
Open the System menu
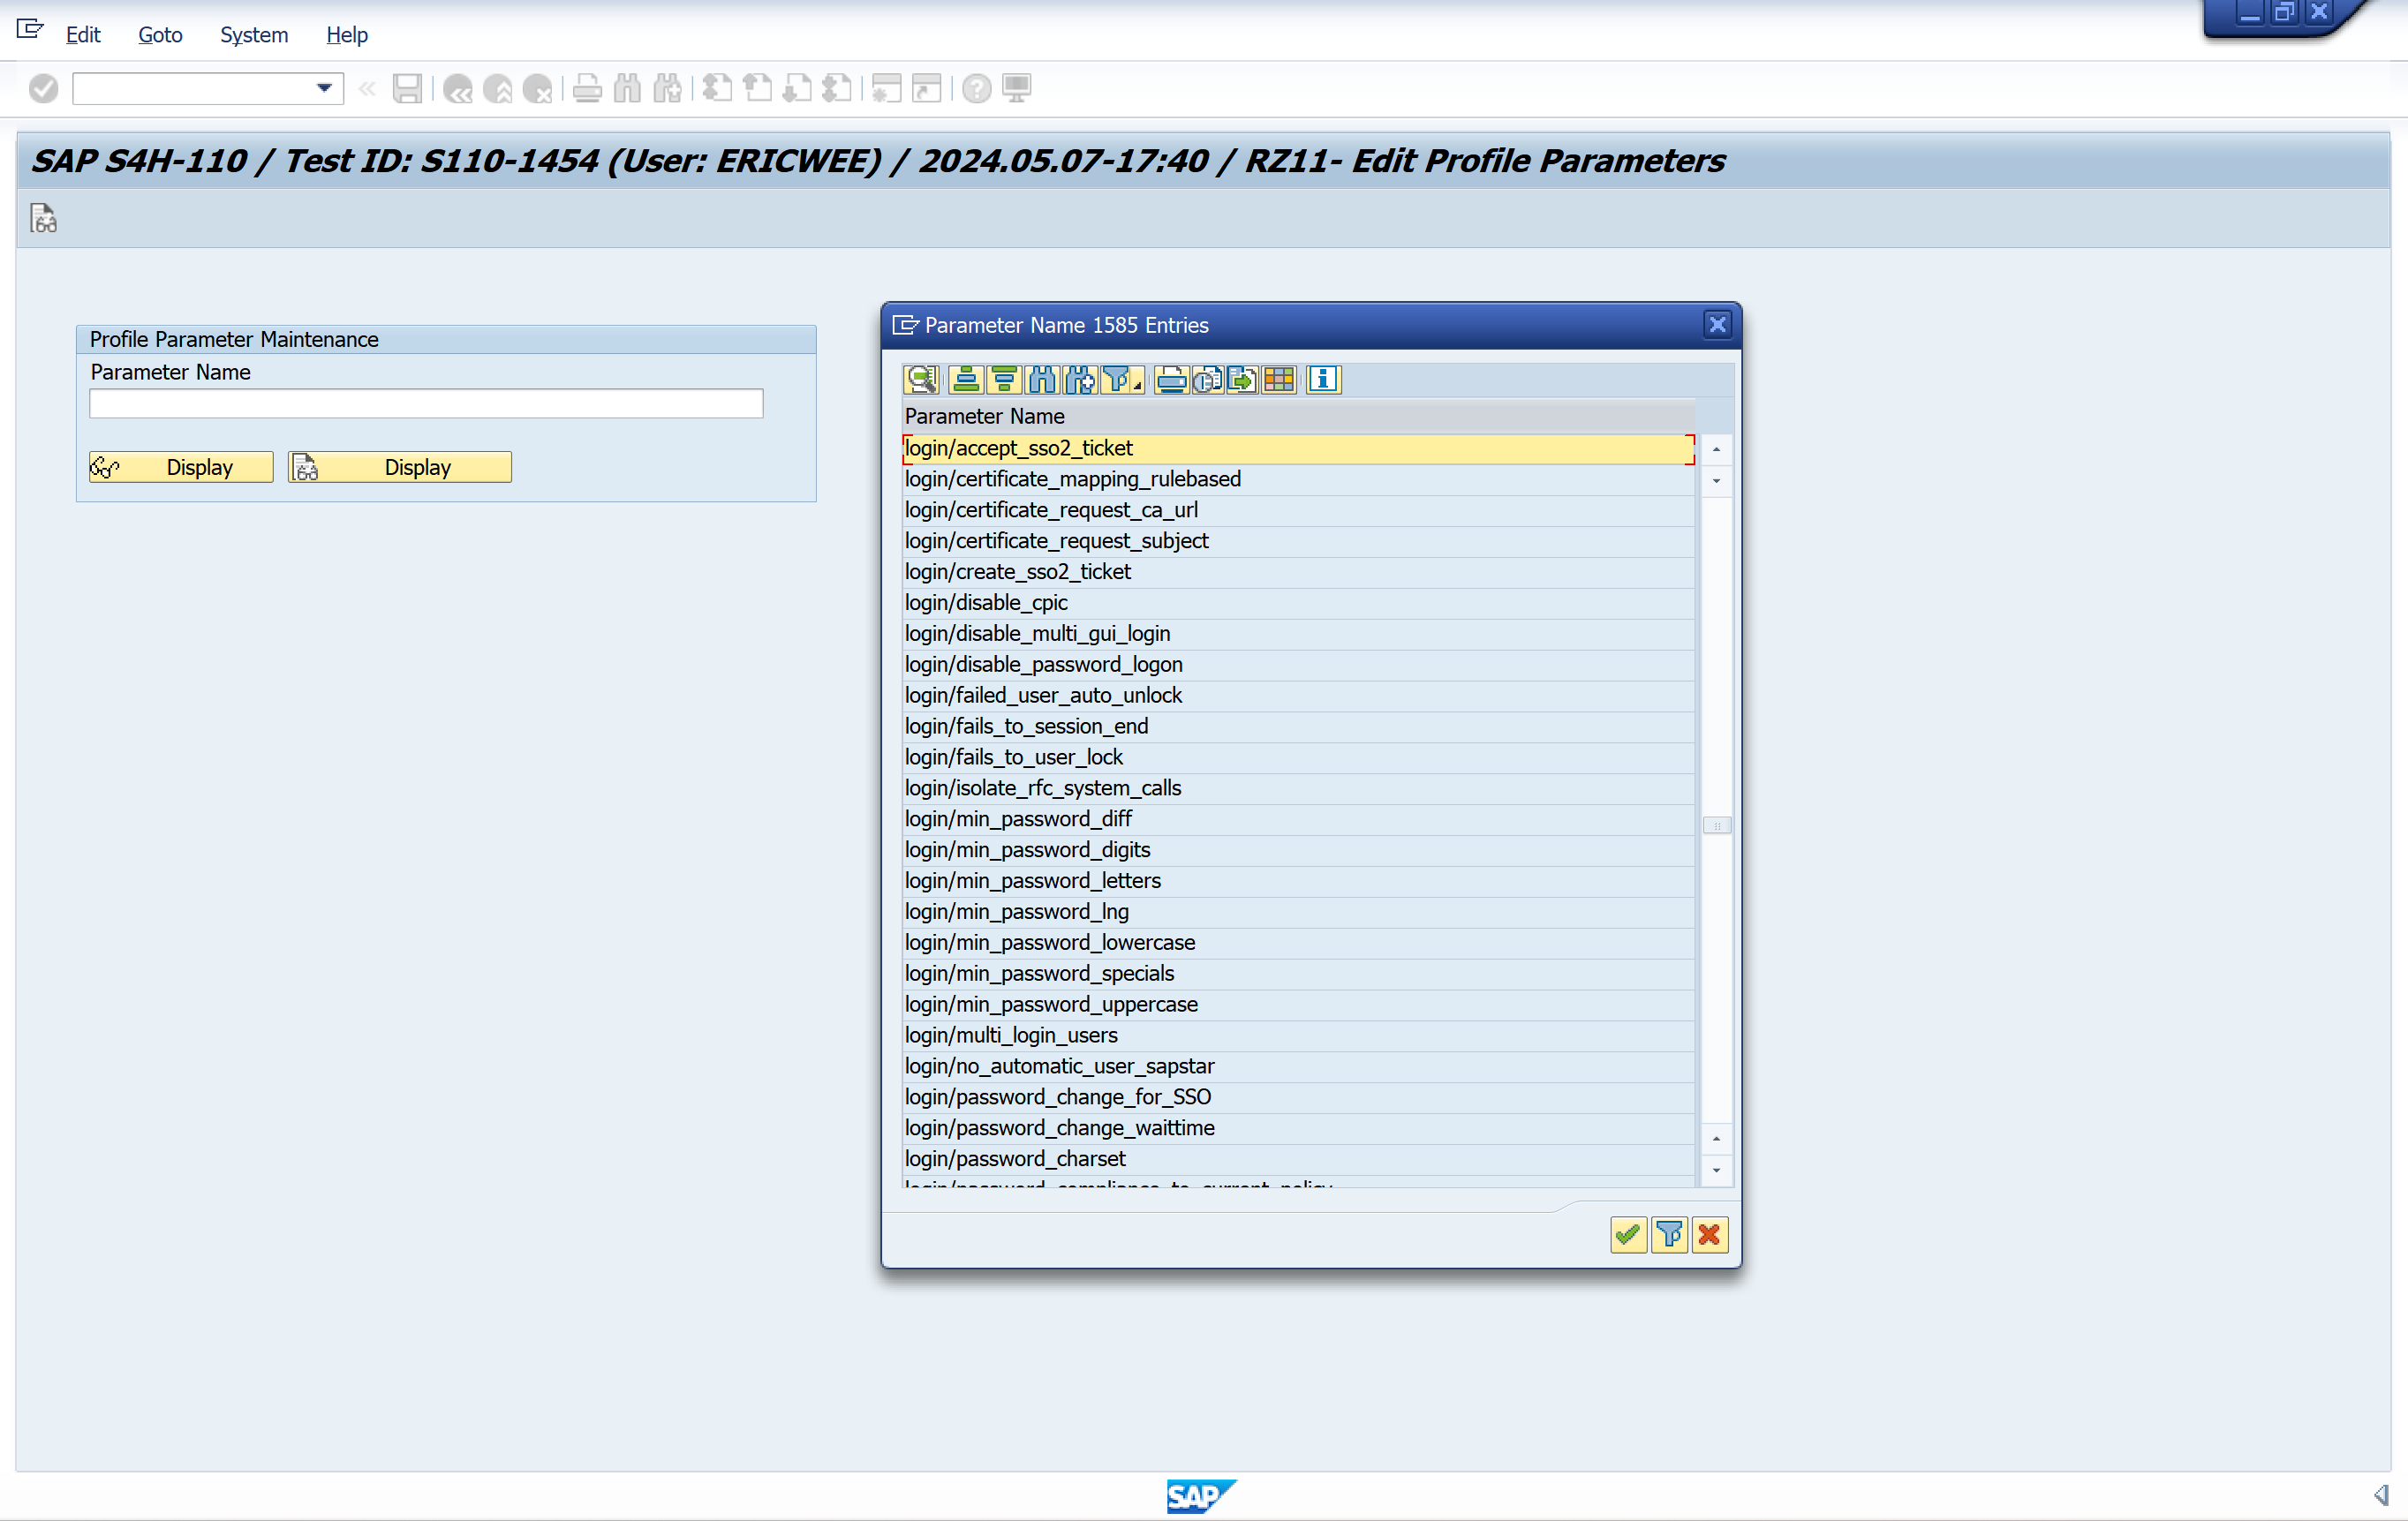pos(253,35)
